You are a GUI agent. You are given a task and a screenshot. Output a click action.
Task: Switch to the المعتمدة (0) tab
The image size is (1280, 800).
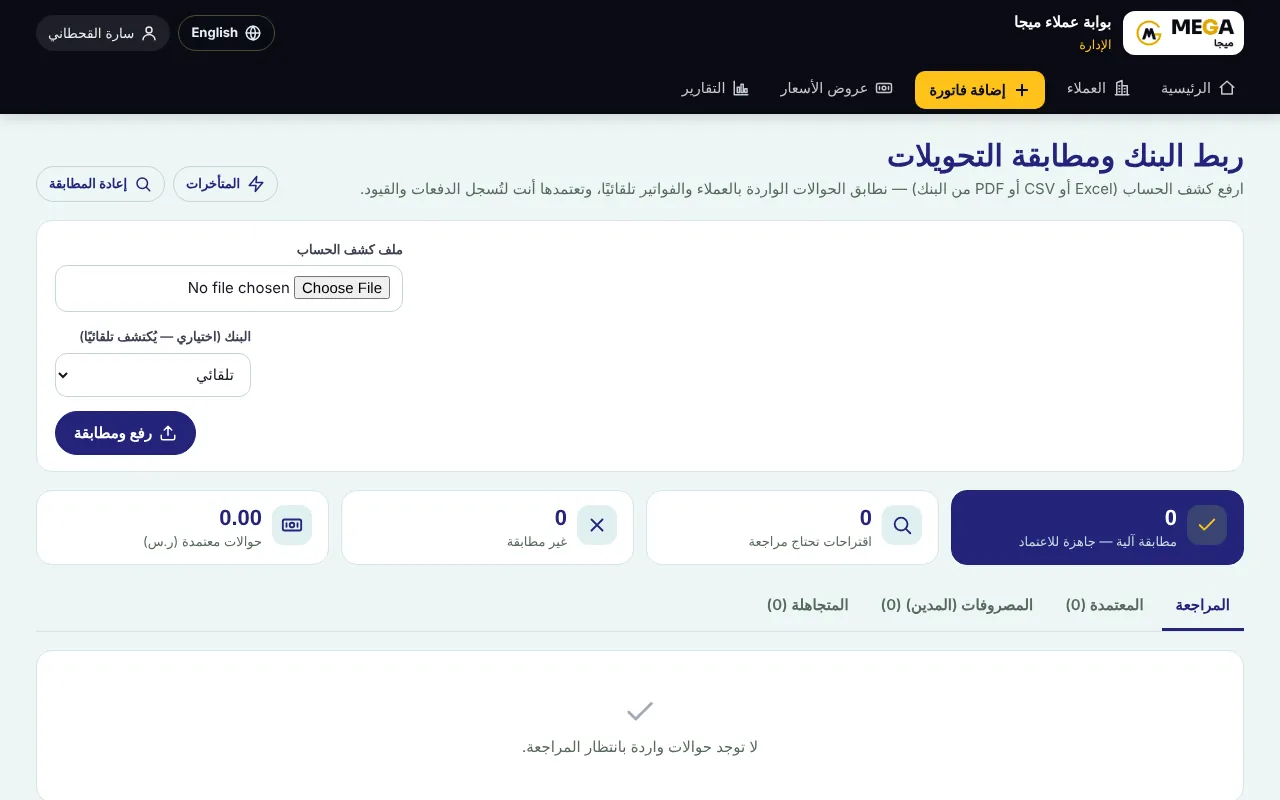point(1104,605)
